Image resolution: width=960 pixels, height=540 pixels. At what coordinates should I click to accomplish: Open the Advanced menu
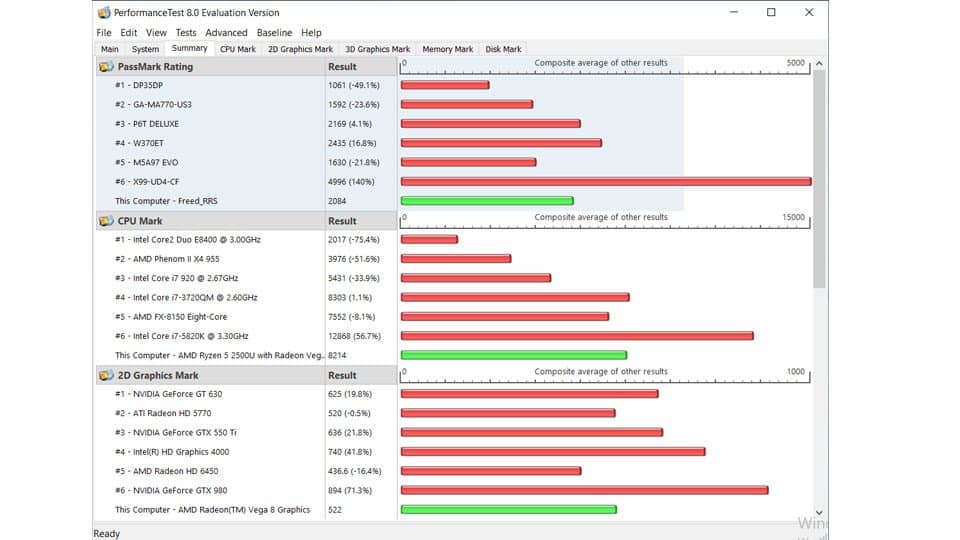pyautogui.click(x=226, y=33)
